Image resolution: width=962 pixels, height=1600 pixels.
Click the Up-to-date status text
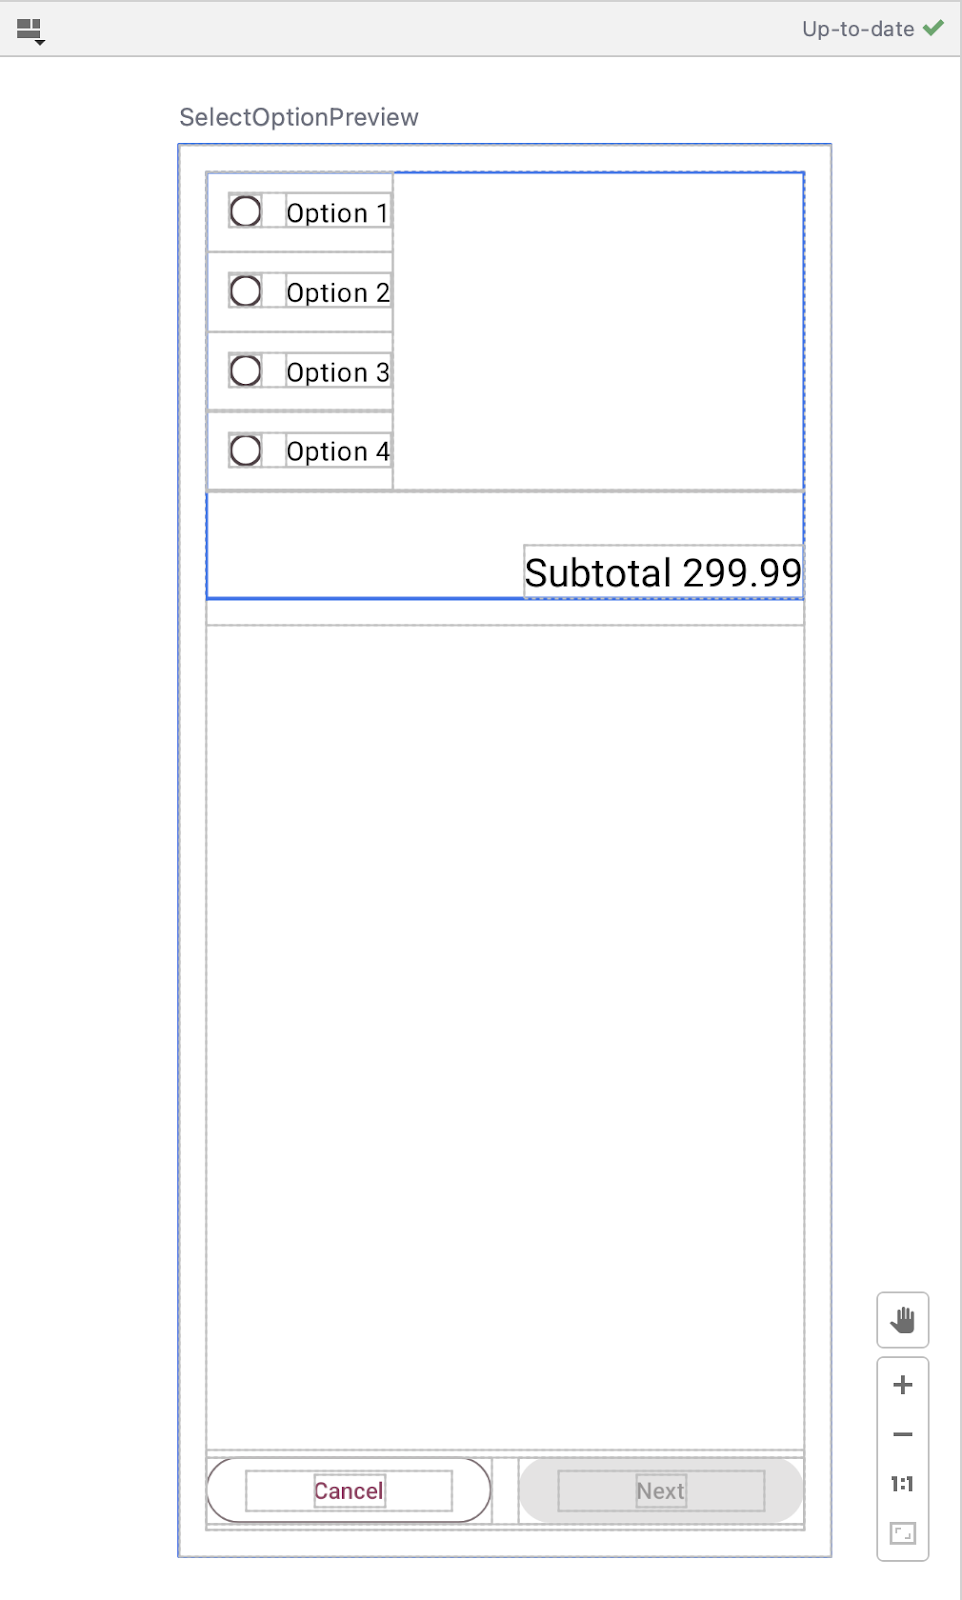pyautogui.click(x=857, y=29)
